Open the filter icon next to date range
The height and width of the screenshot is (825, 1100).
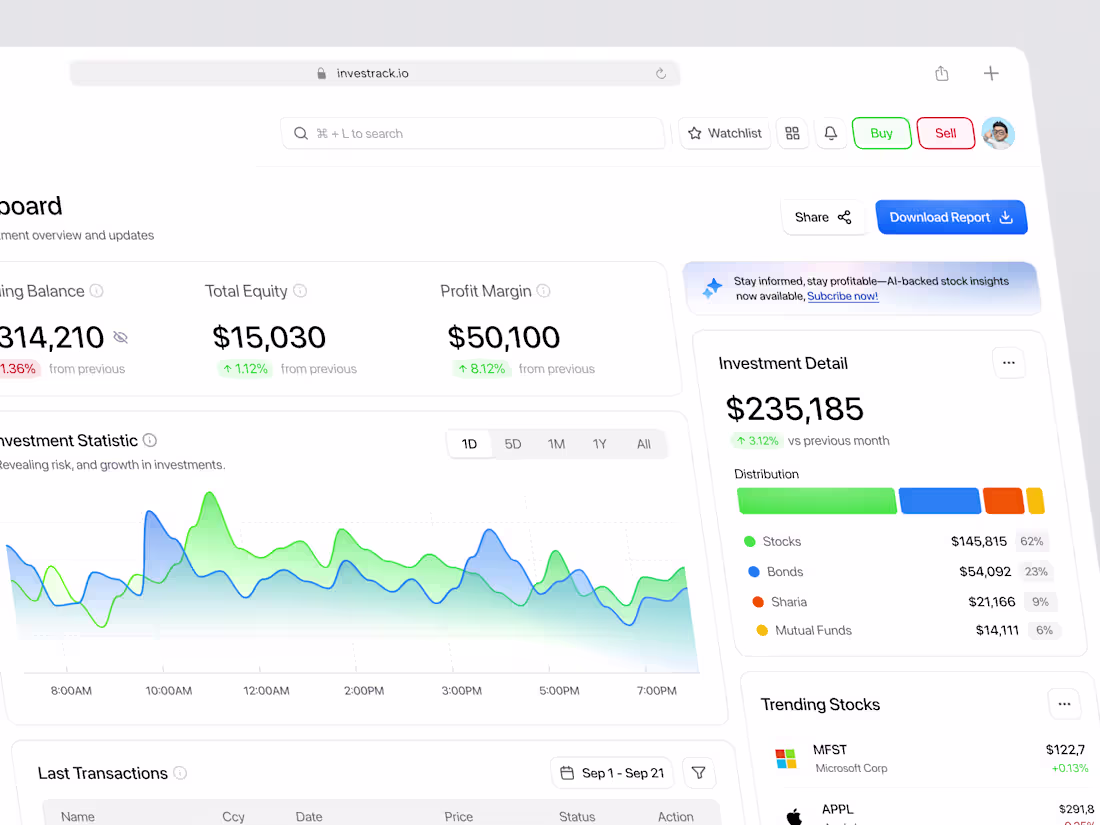[x=699, y=772]
